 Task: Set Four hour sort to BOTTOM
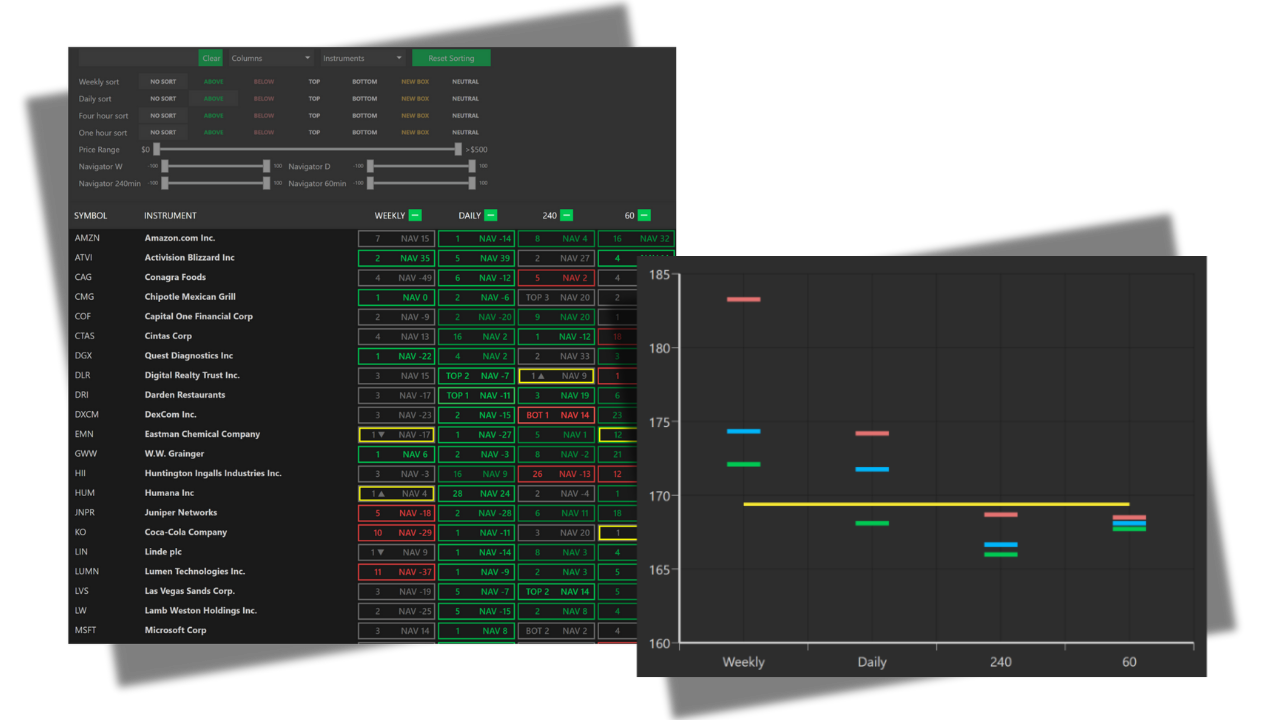click(365, 116)
